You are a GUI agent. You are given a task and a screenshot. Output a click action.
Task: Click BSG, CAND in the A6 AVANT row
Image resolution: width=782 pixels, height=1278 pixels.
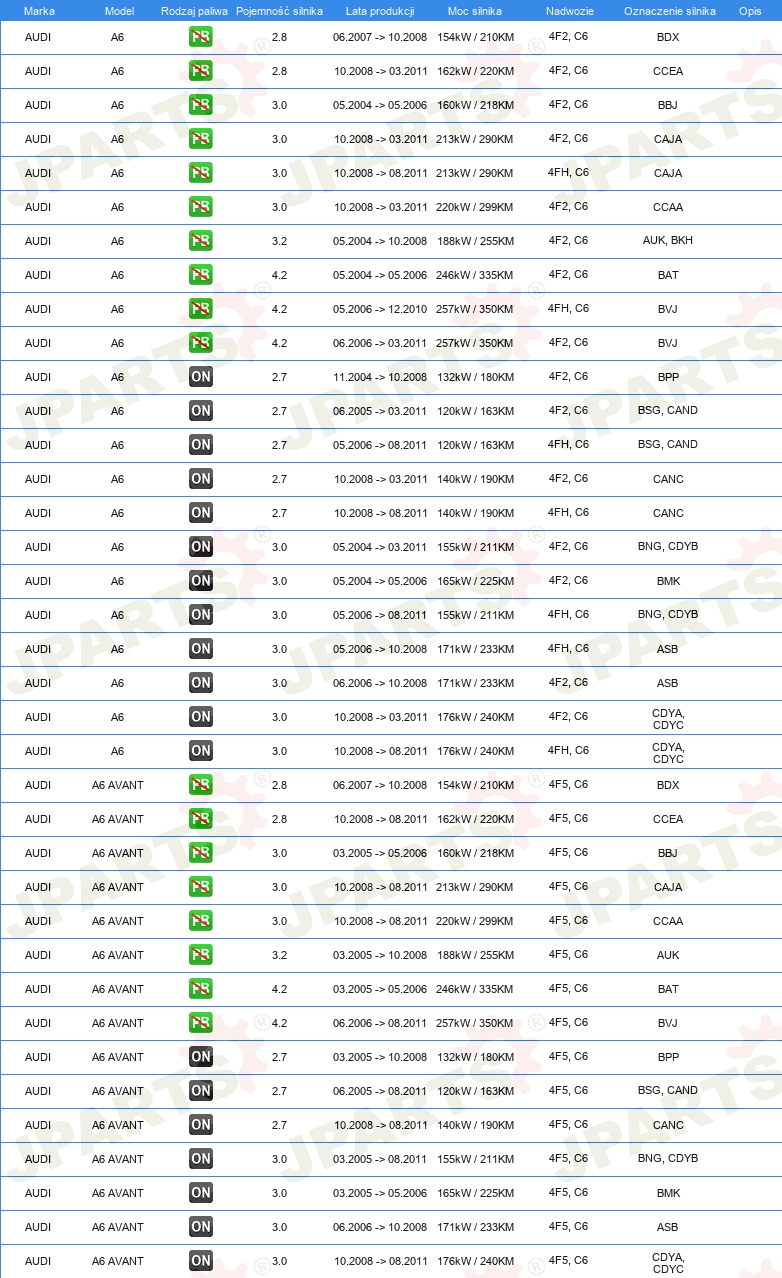point(668,1091)
